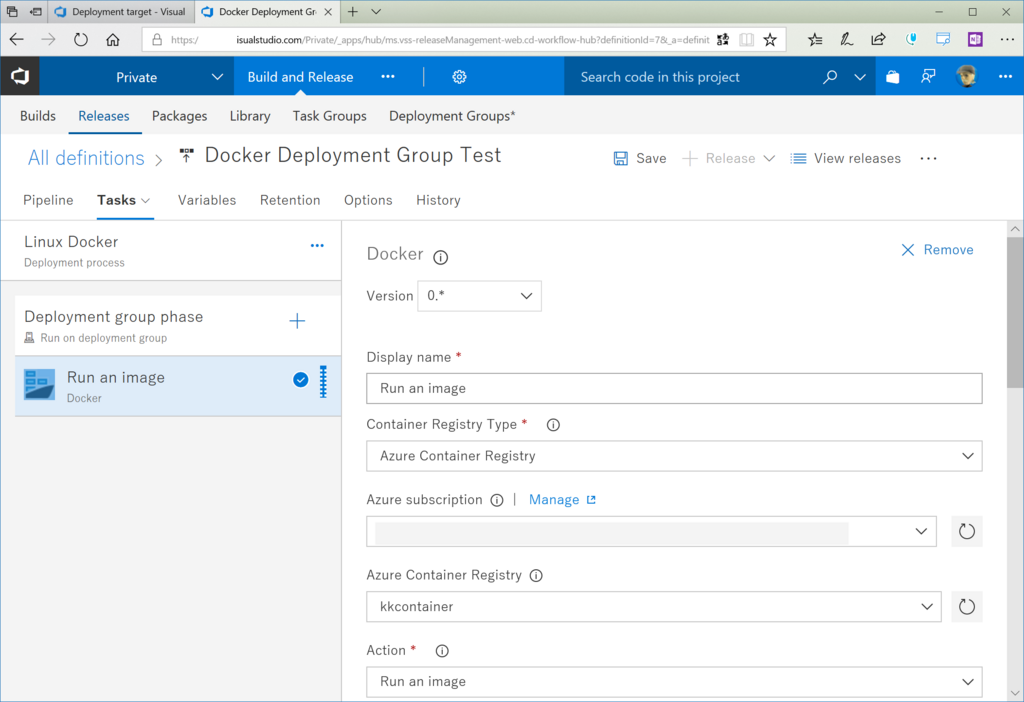Click the Remove task button

(937, 250)
